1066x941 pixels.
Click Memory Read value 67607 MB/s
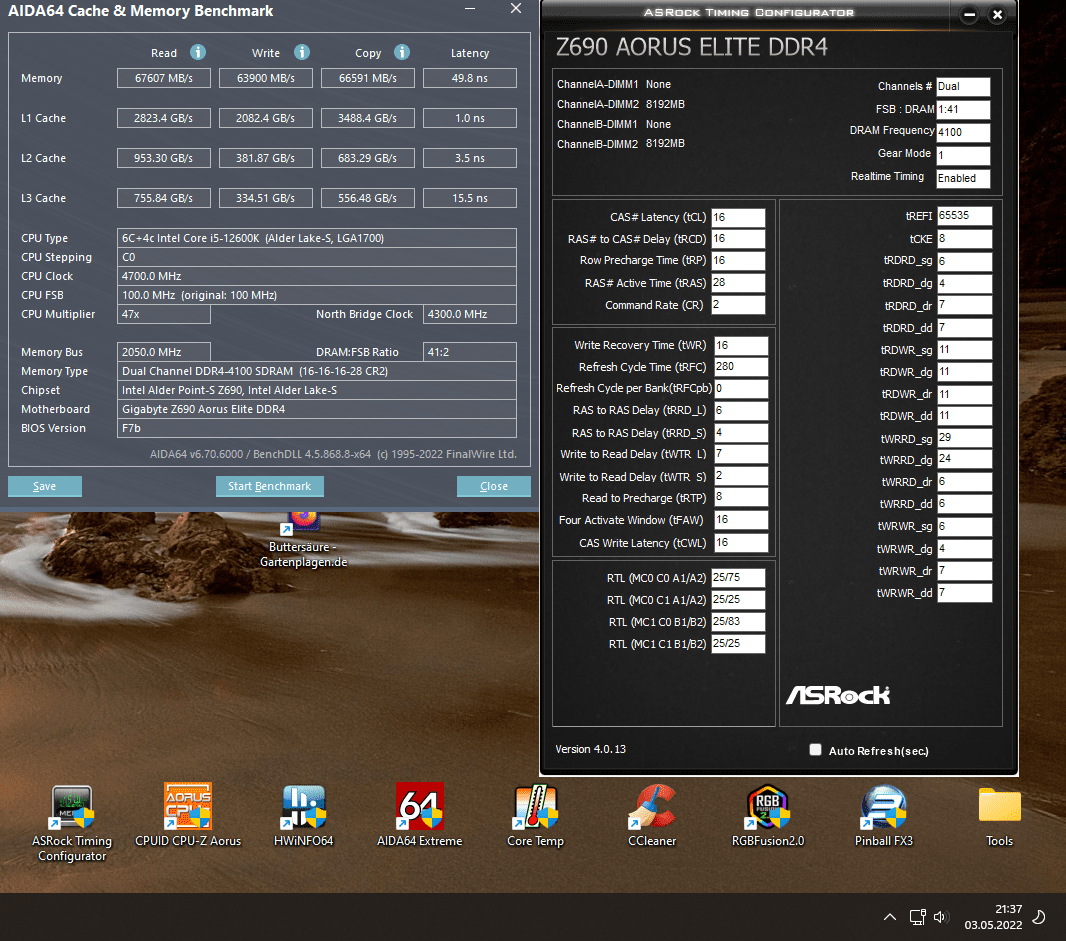click(164, 78)
